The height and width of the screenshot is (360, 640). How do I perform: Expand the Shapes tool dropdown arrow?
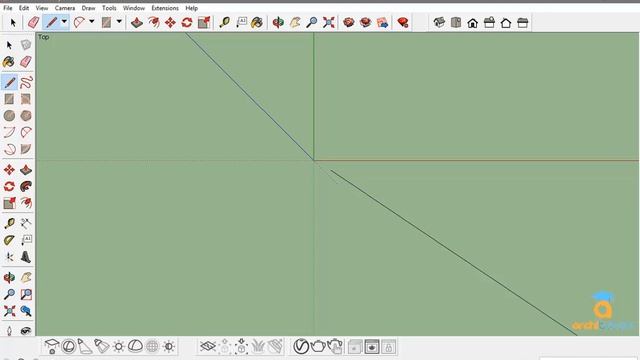coord(119,22)
